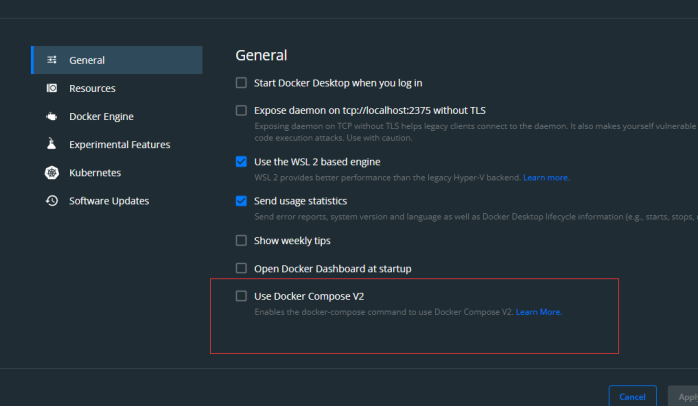
Task: Go to Experimental Features section
Action: tap(119, 144)
